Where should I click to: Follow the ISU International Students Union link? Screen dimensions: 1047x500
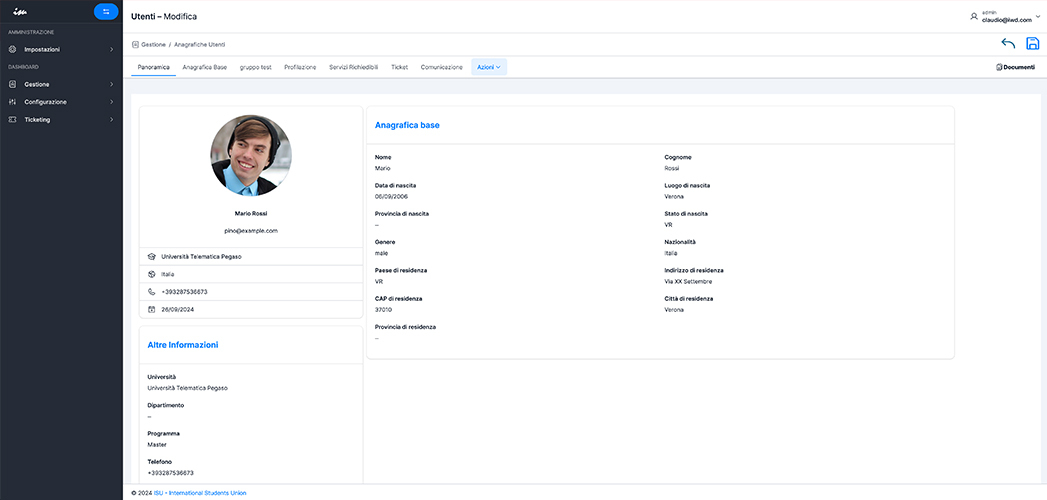207,493
